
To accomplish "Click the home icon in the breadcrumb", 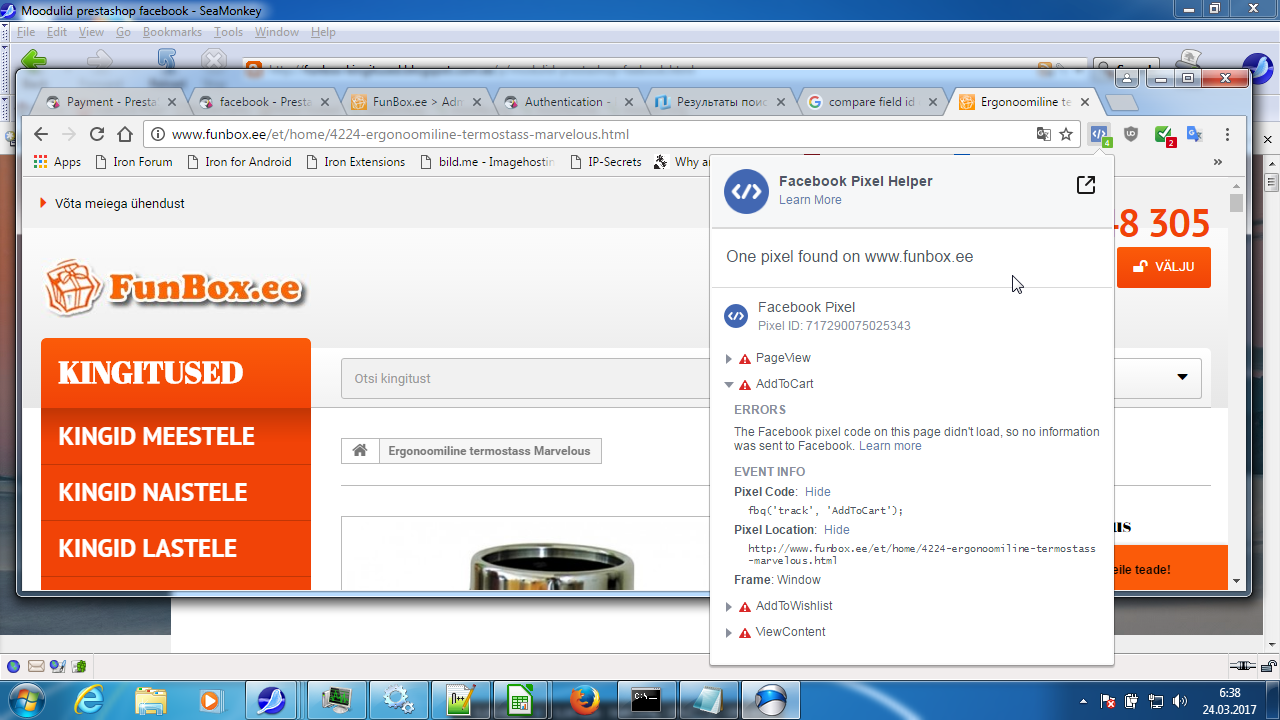I will tap(360, 451).
